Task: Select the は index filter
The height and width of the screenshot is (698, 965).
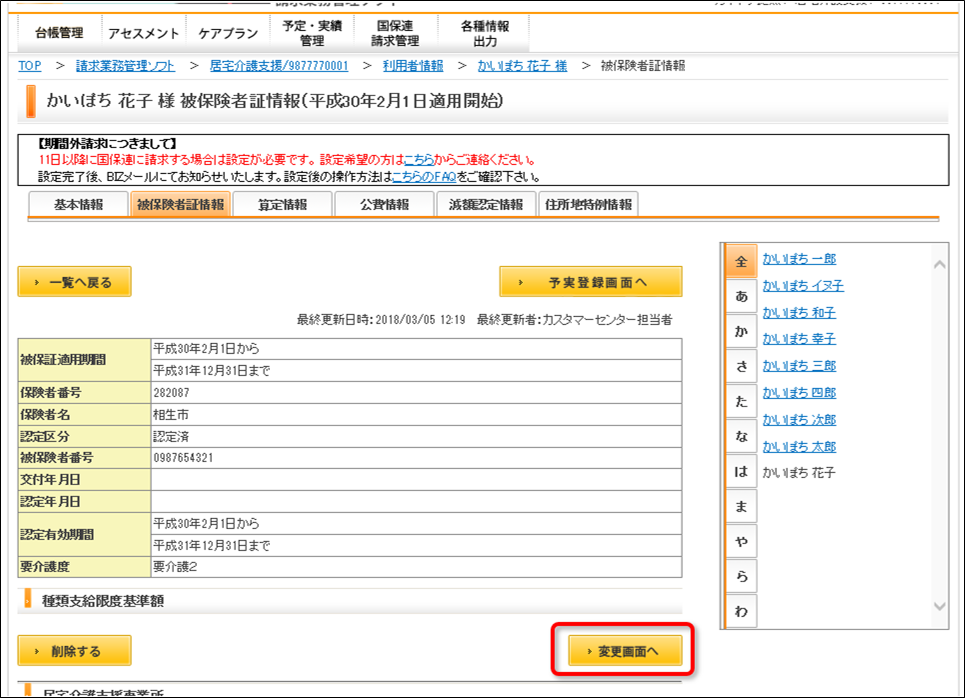Action: (x=742, y=472)
